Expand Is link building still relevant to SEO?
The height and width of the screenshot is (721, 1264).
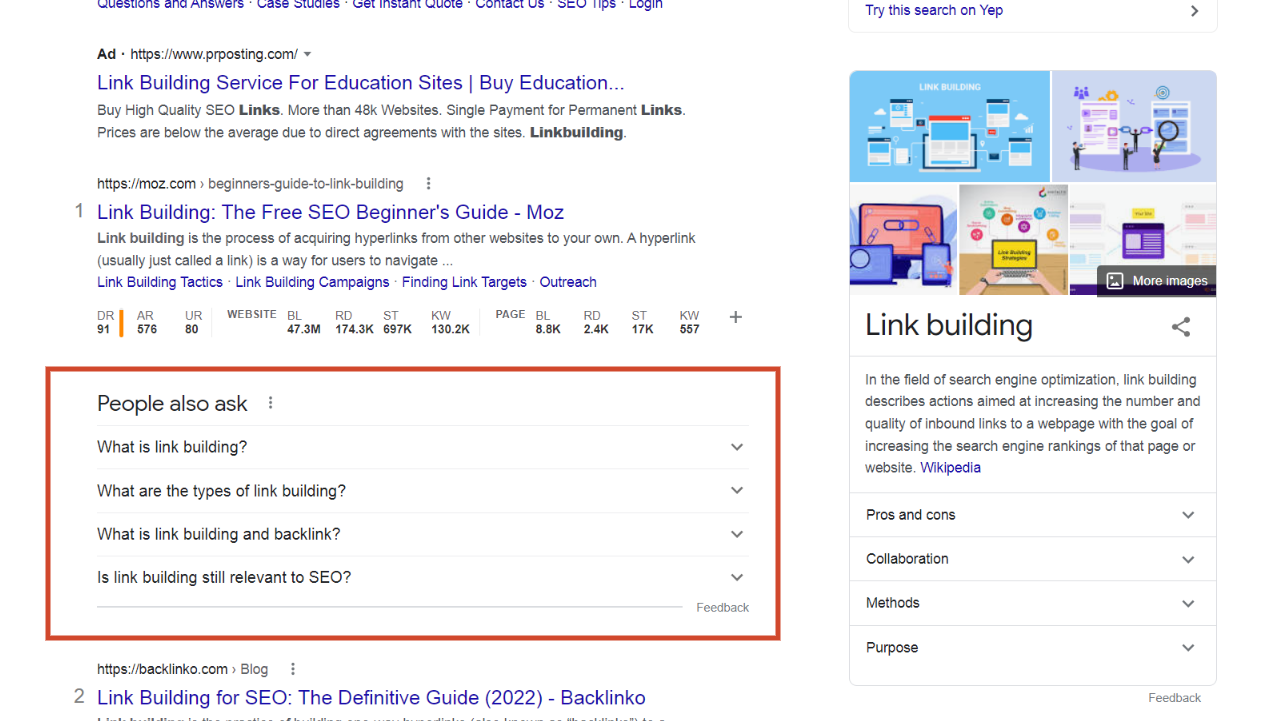click(737, 577)
